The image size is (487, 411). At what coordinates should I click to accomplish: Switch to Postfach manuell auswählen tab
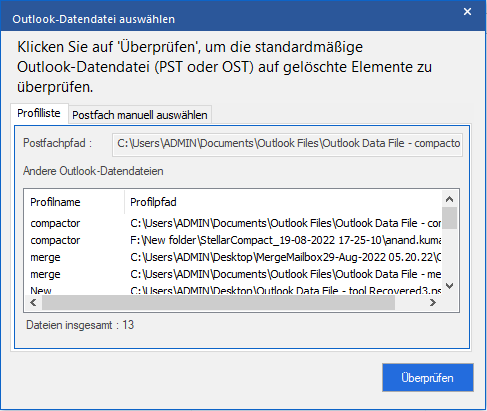[x=140, y=115]
